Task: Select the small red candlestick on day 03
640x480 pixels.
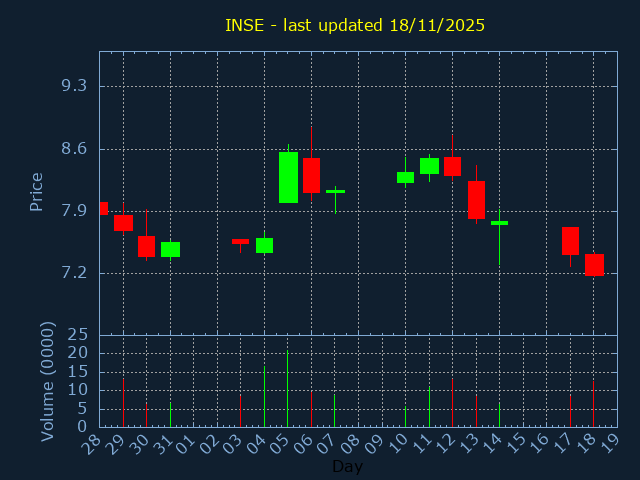Action: click(x=240, y=241)
